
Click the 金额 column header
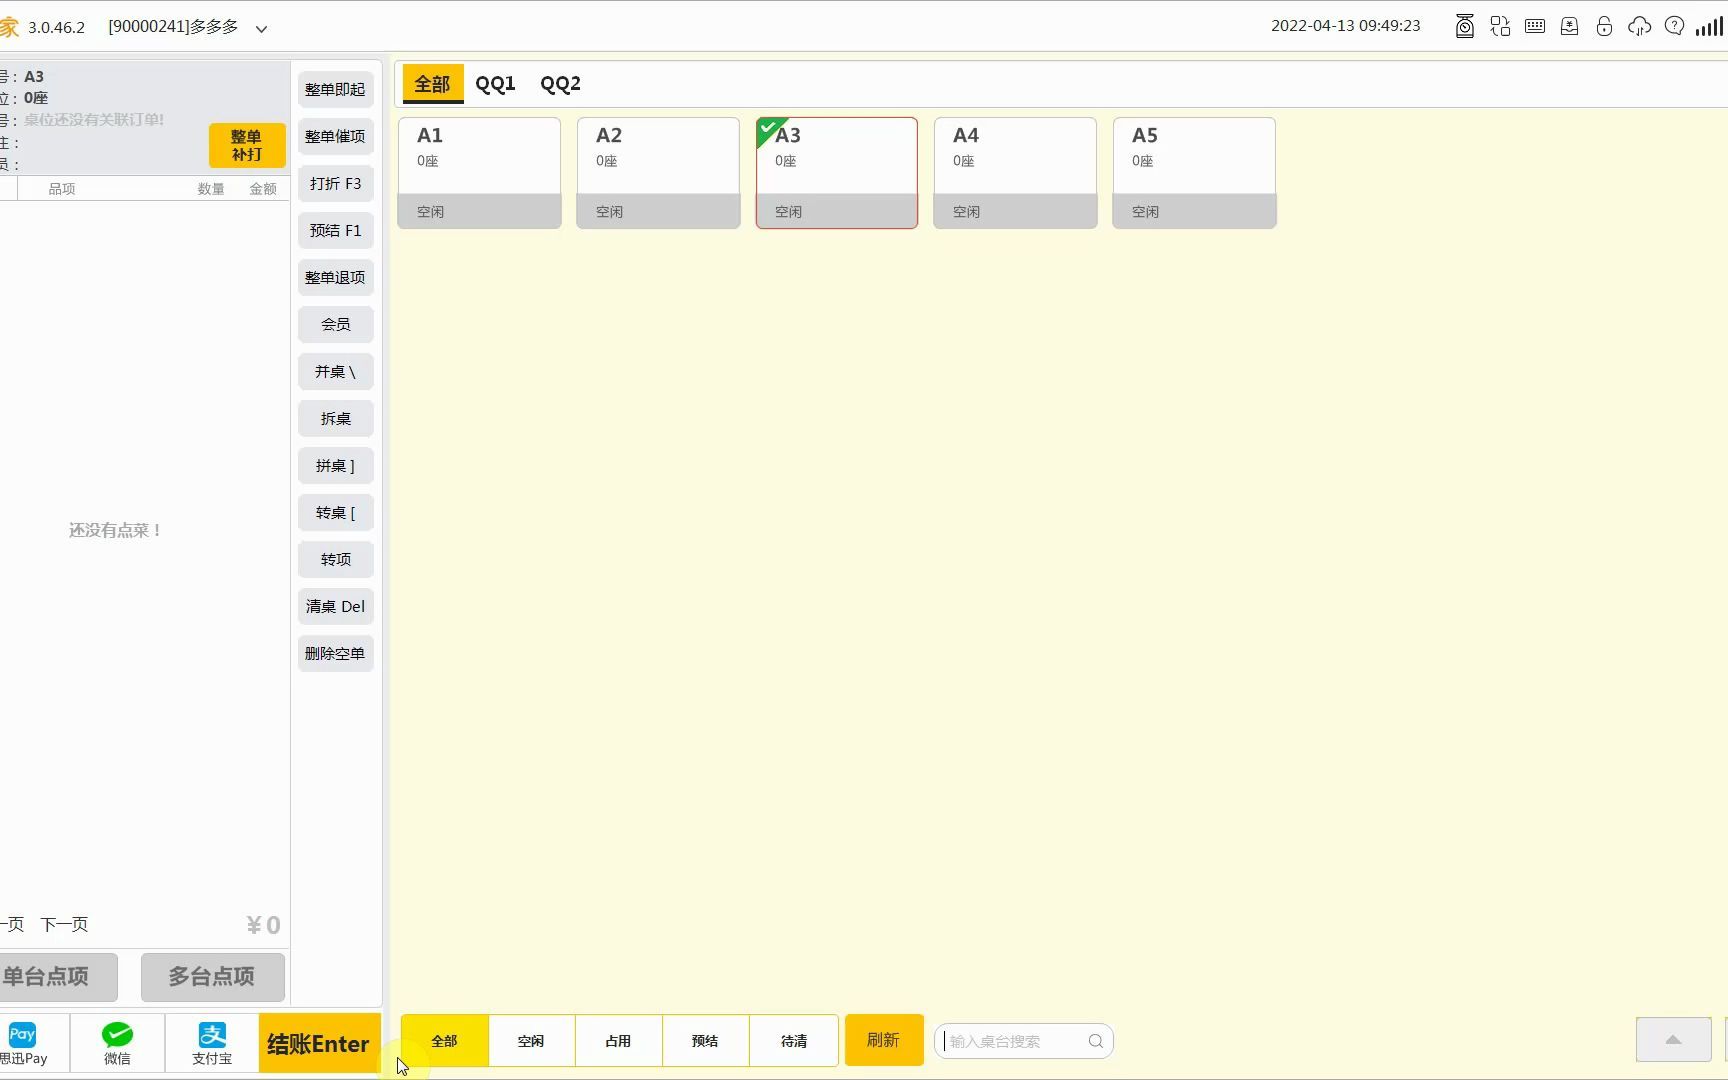[263, 189]
